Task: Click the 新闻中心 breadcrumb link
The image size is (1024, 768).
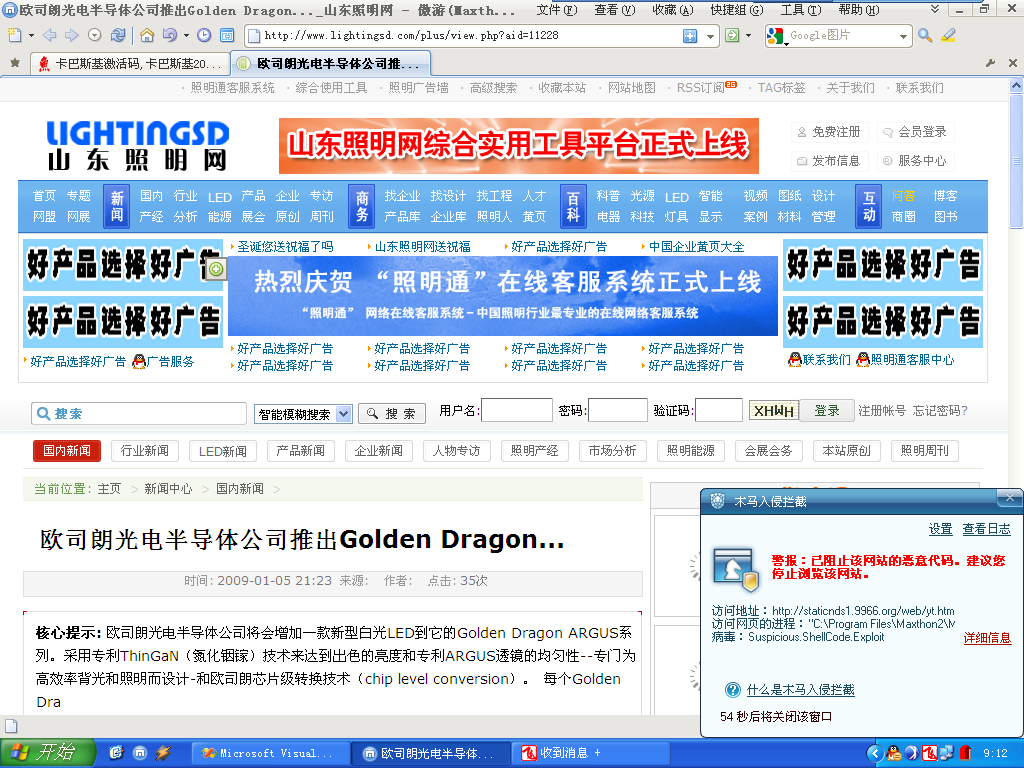Action: click(x=168, y=488)
